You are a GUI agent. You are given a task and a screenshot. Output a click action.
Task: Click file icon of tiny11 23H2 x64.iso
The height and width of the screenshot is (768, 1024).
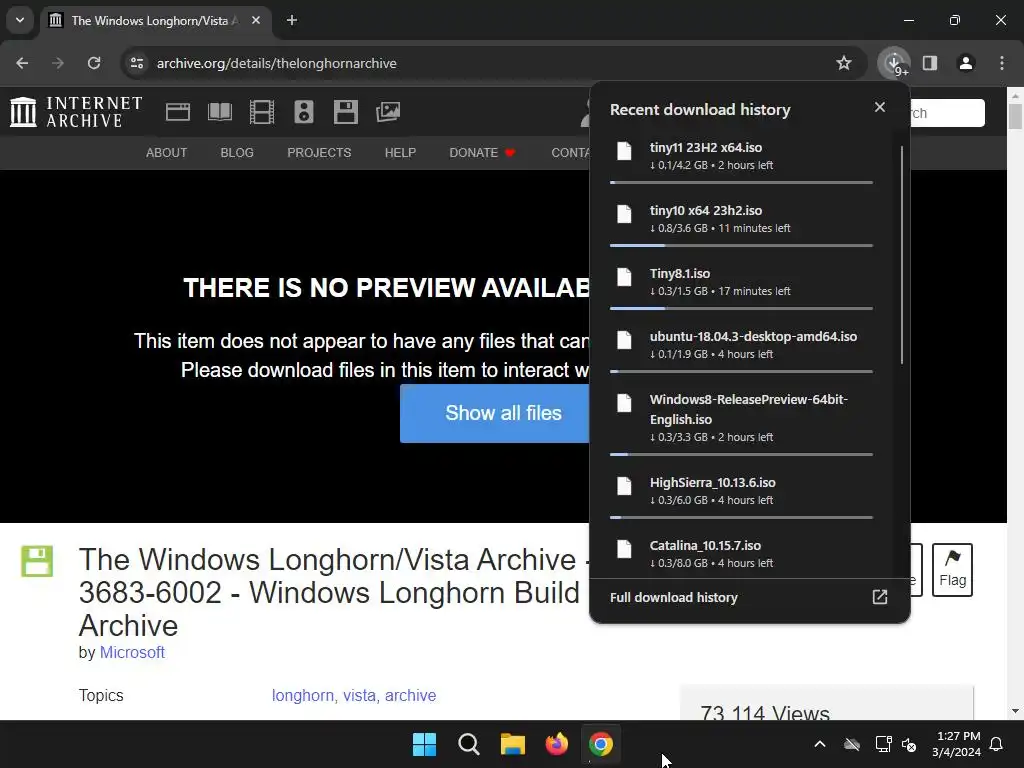(625, 152)
